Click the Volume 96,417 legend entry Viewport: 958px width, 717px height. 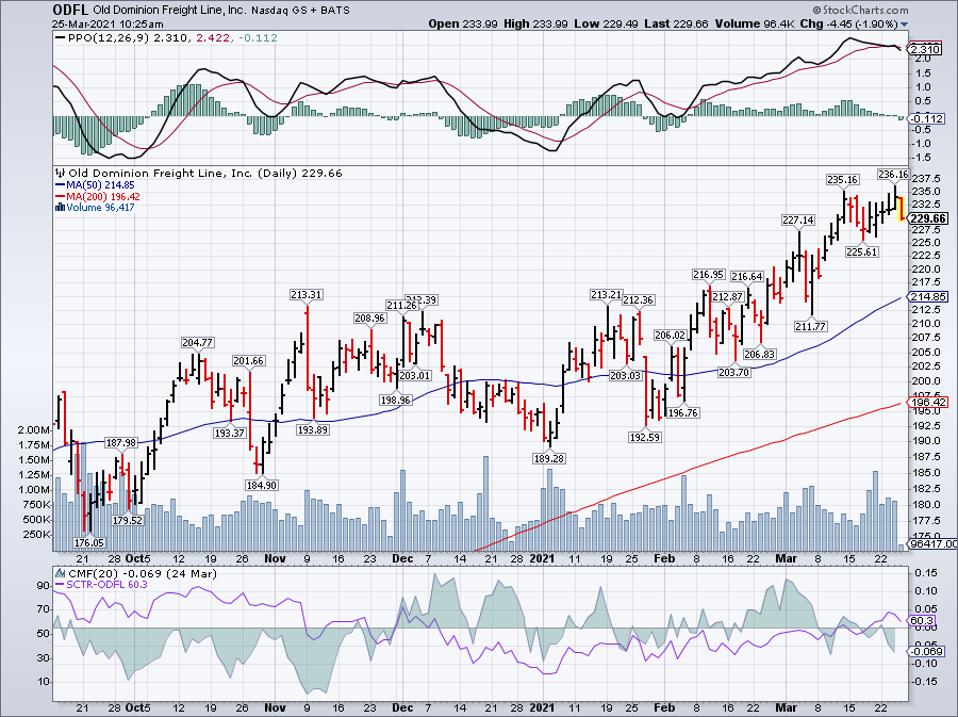100,208
